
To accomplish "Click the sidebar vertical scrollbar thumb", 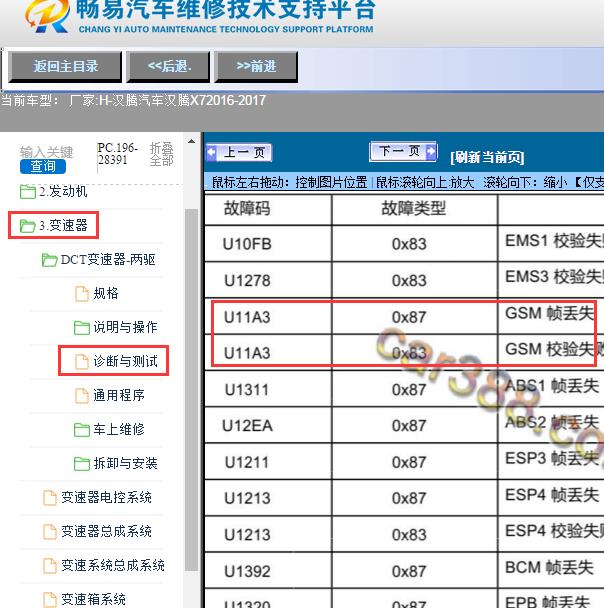I will [x=192, y=390].
